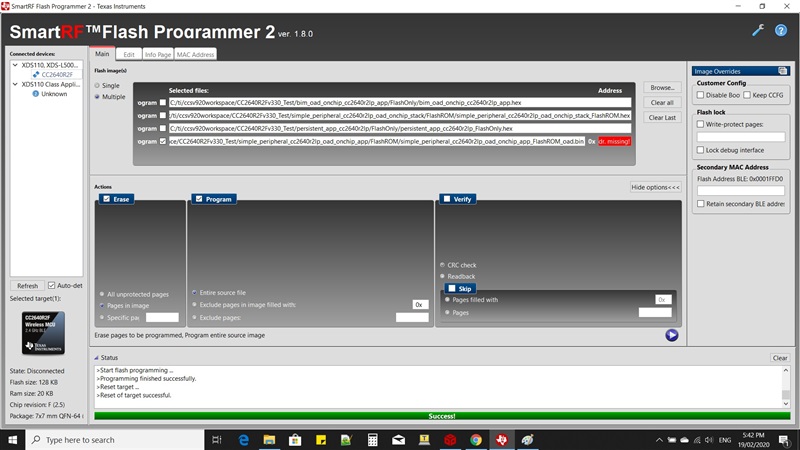800x450 pixels.
Task: Click Hide options to collapse options
Action: [655, 187]
